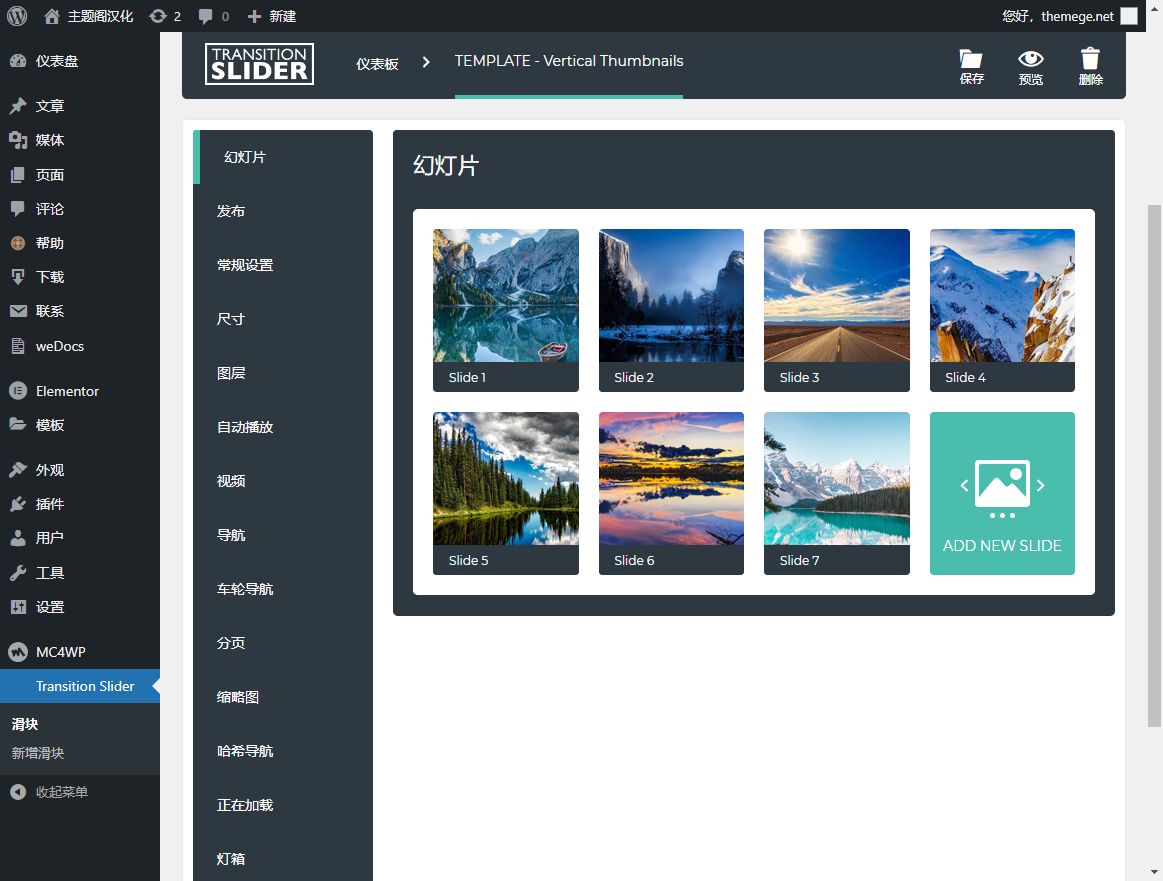This screenshot has width=1163, height=881.
Task: Open the 滑块 submenu link
Action: [24, 725]
